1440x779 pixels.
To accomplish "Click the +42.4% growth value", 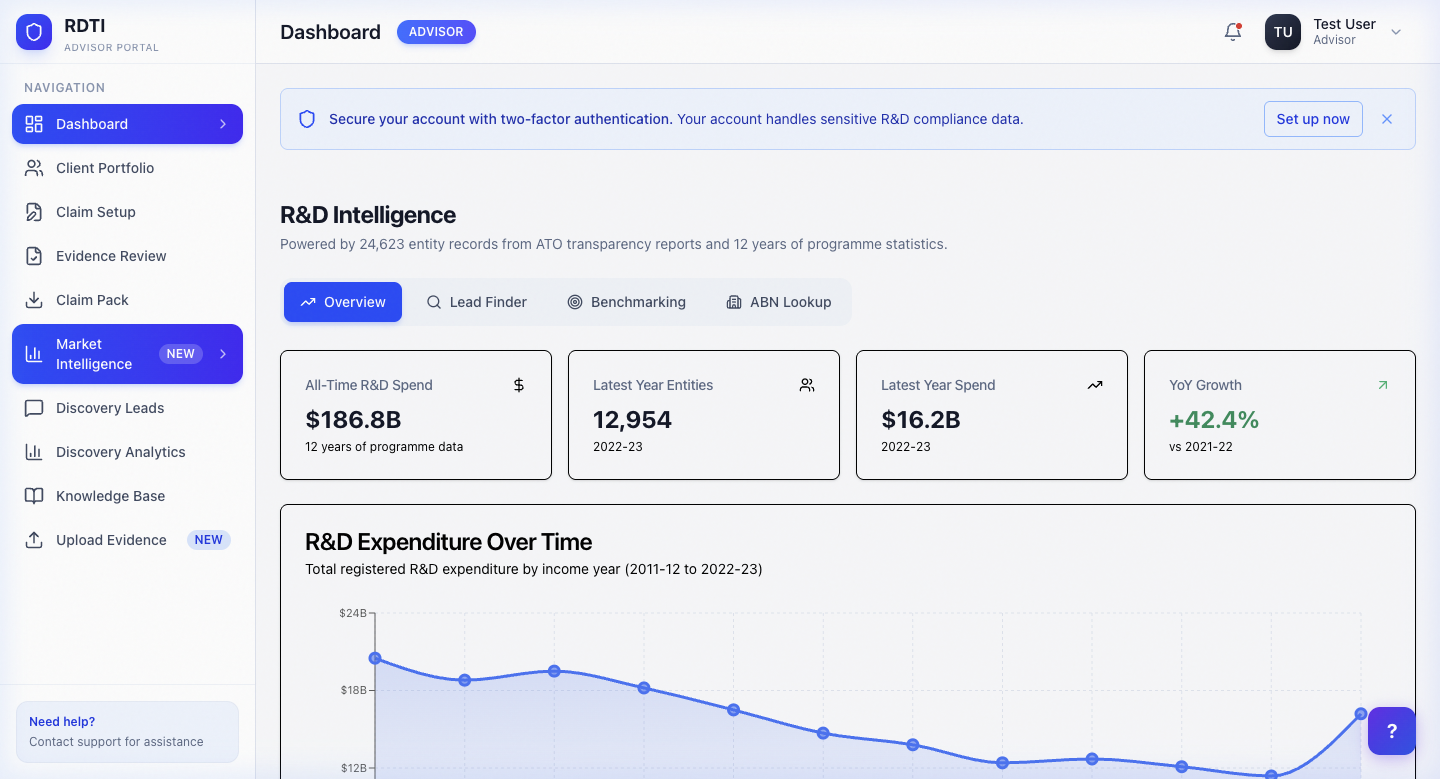I will coord(1214,419).
